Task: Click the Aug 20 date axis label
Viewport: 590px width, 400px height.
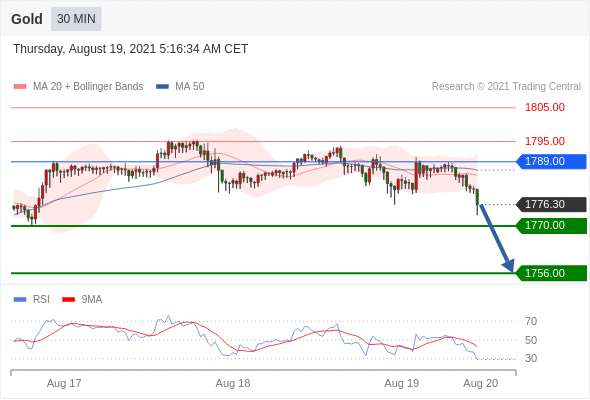Action: pyautogui.click(x=481, y=383)
